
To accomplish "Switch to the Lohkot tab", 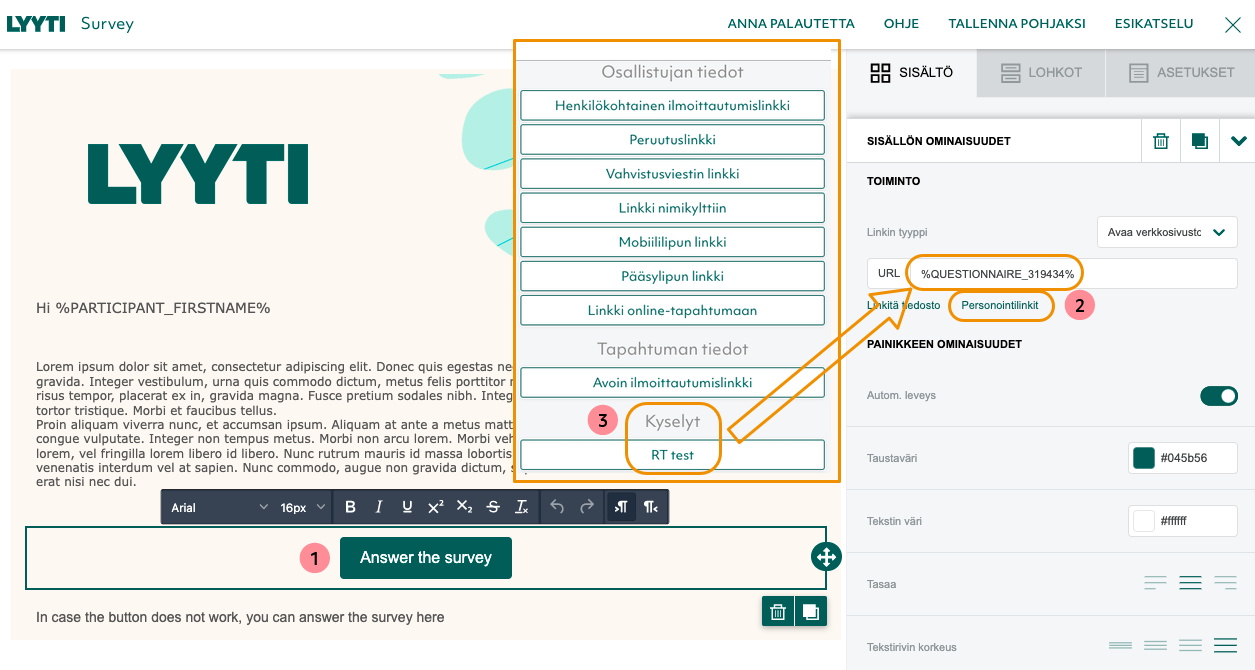I will point(1041,73).
